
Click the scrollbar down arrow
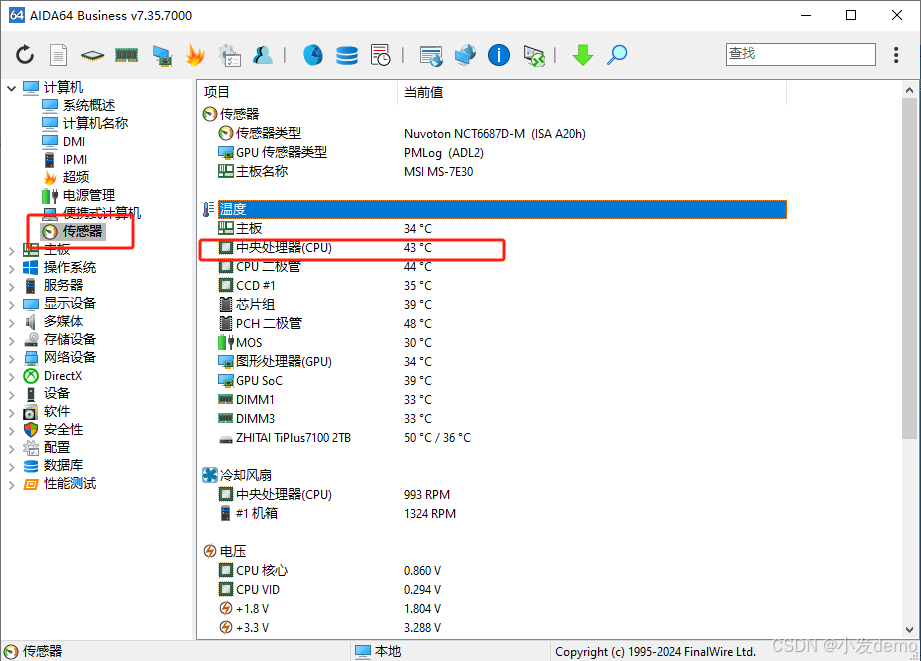(x=909, y=629)
